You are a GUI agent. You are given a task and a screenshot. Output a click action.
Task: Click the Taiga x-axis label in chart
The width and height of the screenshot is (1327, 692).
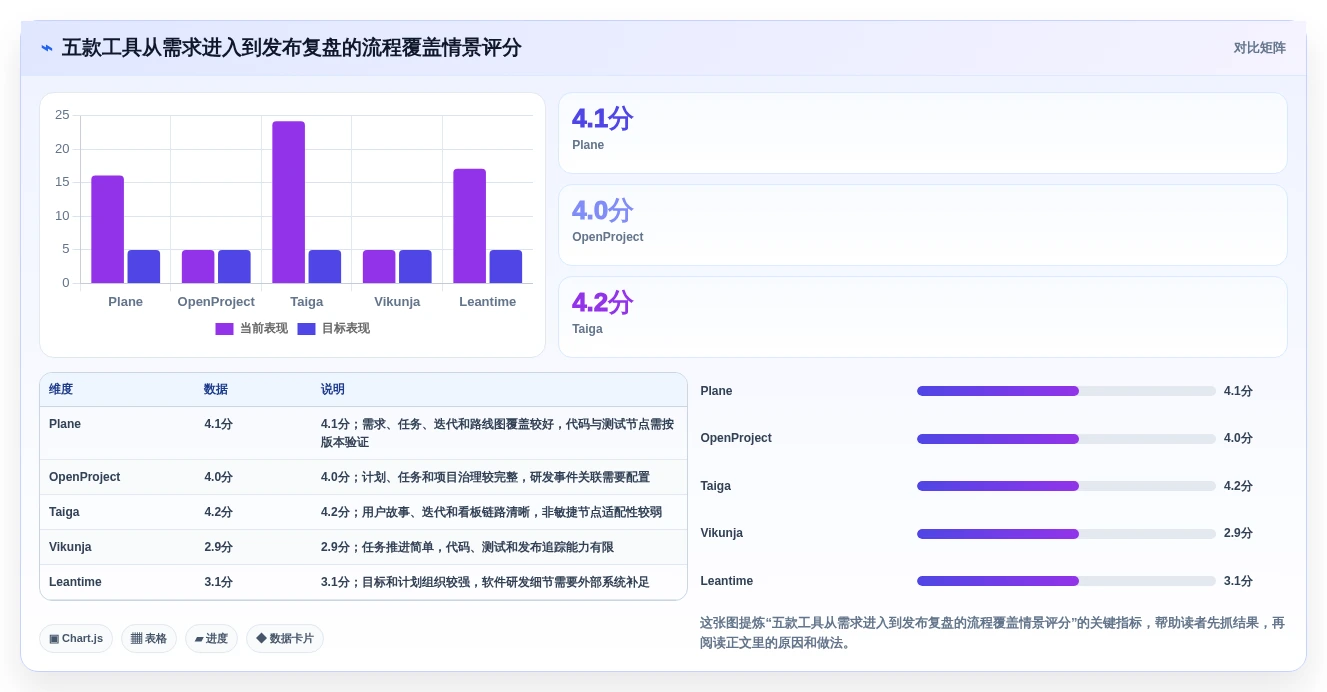306,302
